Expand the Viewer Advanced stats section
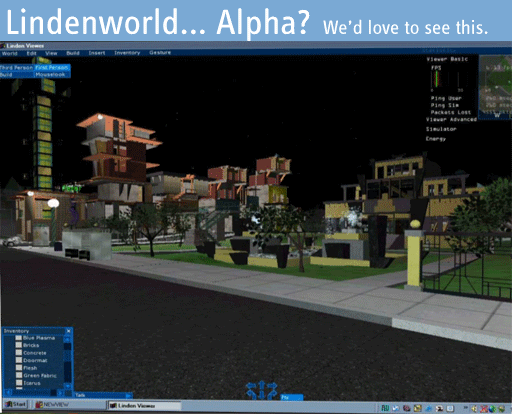Viewport: 512px width, 414px height. [x=451, y=119]
